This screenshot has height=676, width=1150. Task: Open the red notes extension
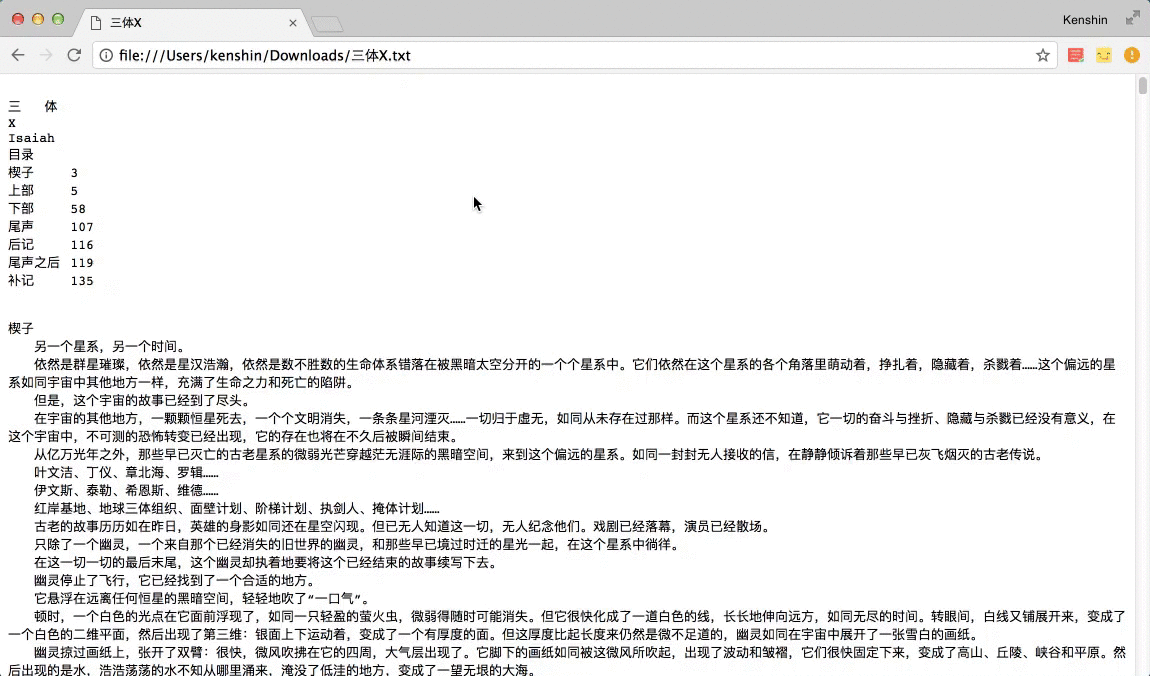[x=1075, y=55]
